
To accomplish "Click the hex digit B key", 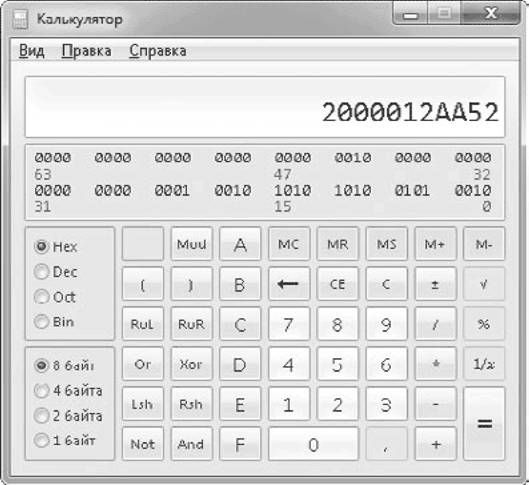I will [x=240, y=284].
